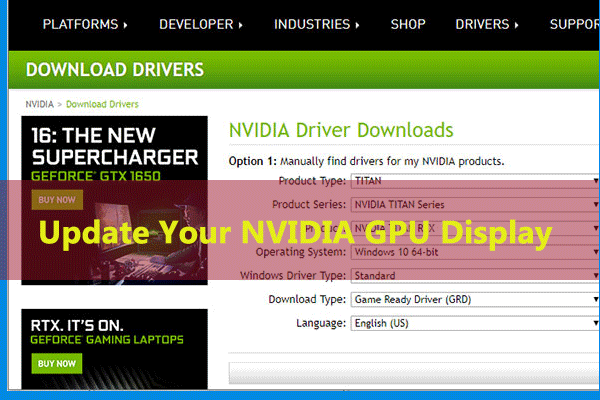The image size is (600, 400).
Task: Go to the SHOP page
Action: [408, 24]
